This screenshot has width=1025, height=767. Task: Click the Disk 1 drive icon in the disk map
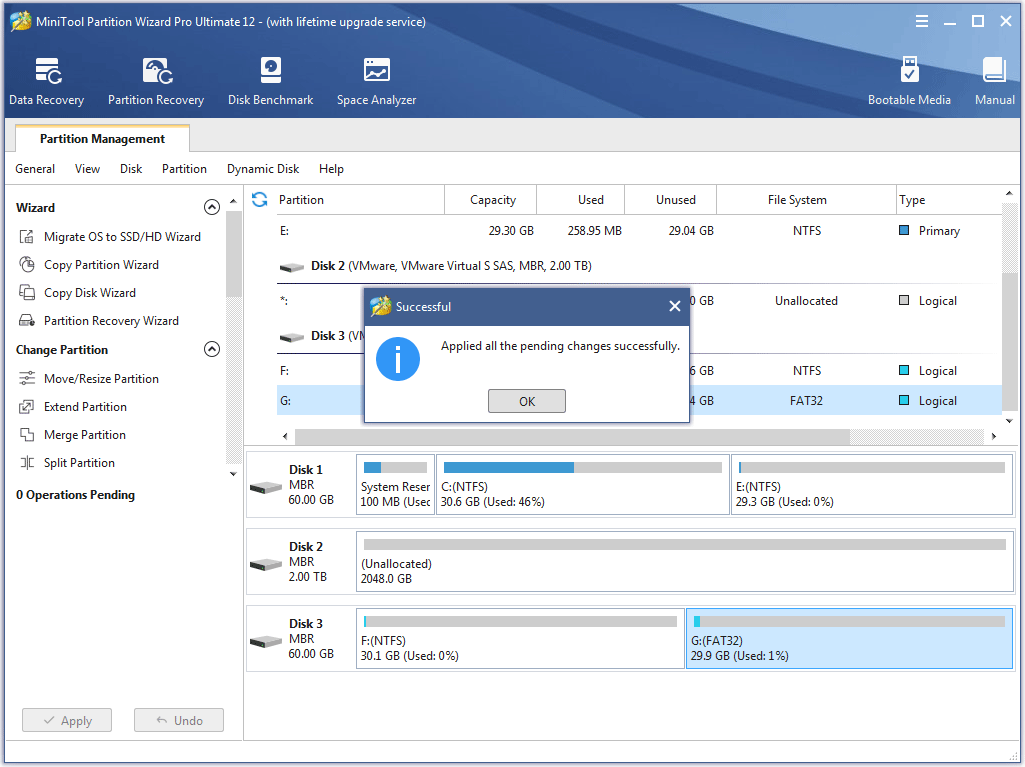[x=265, y=487]
